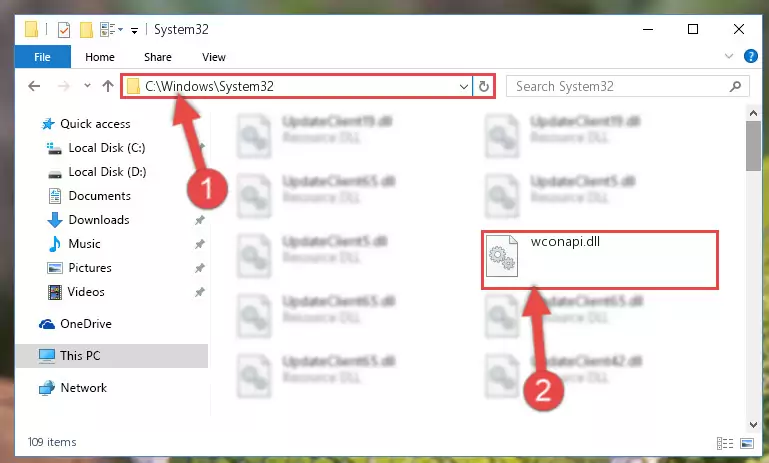Open the File menu
The image size is (769, 463).
[43, 57]
